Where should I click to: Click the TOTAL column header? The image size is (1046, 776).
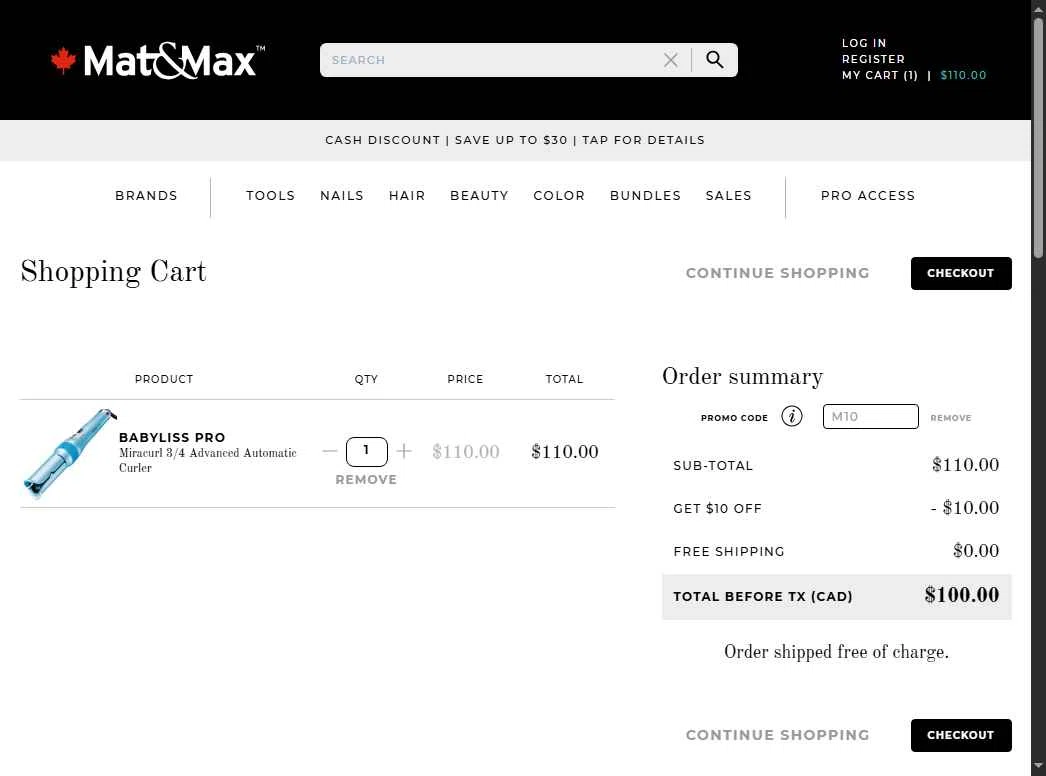coord(564,379)
